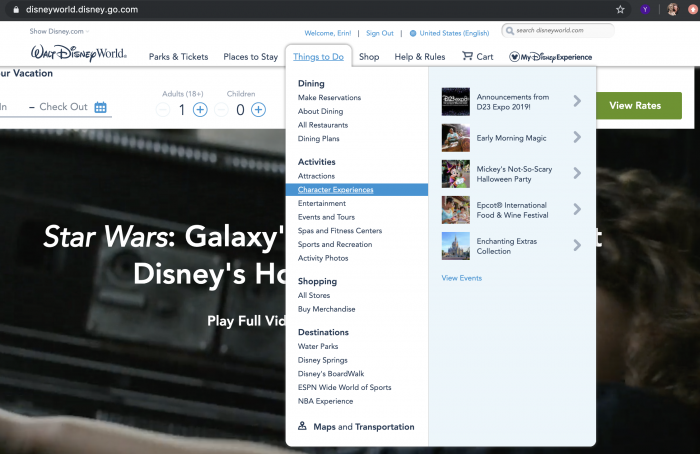This screenshot has width=700, height=454.
Task: Click the Walt Disney World logo
Action: click(x=79, y=54)
